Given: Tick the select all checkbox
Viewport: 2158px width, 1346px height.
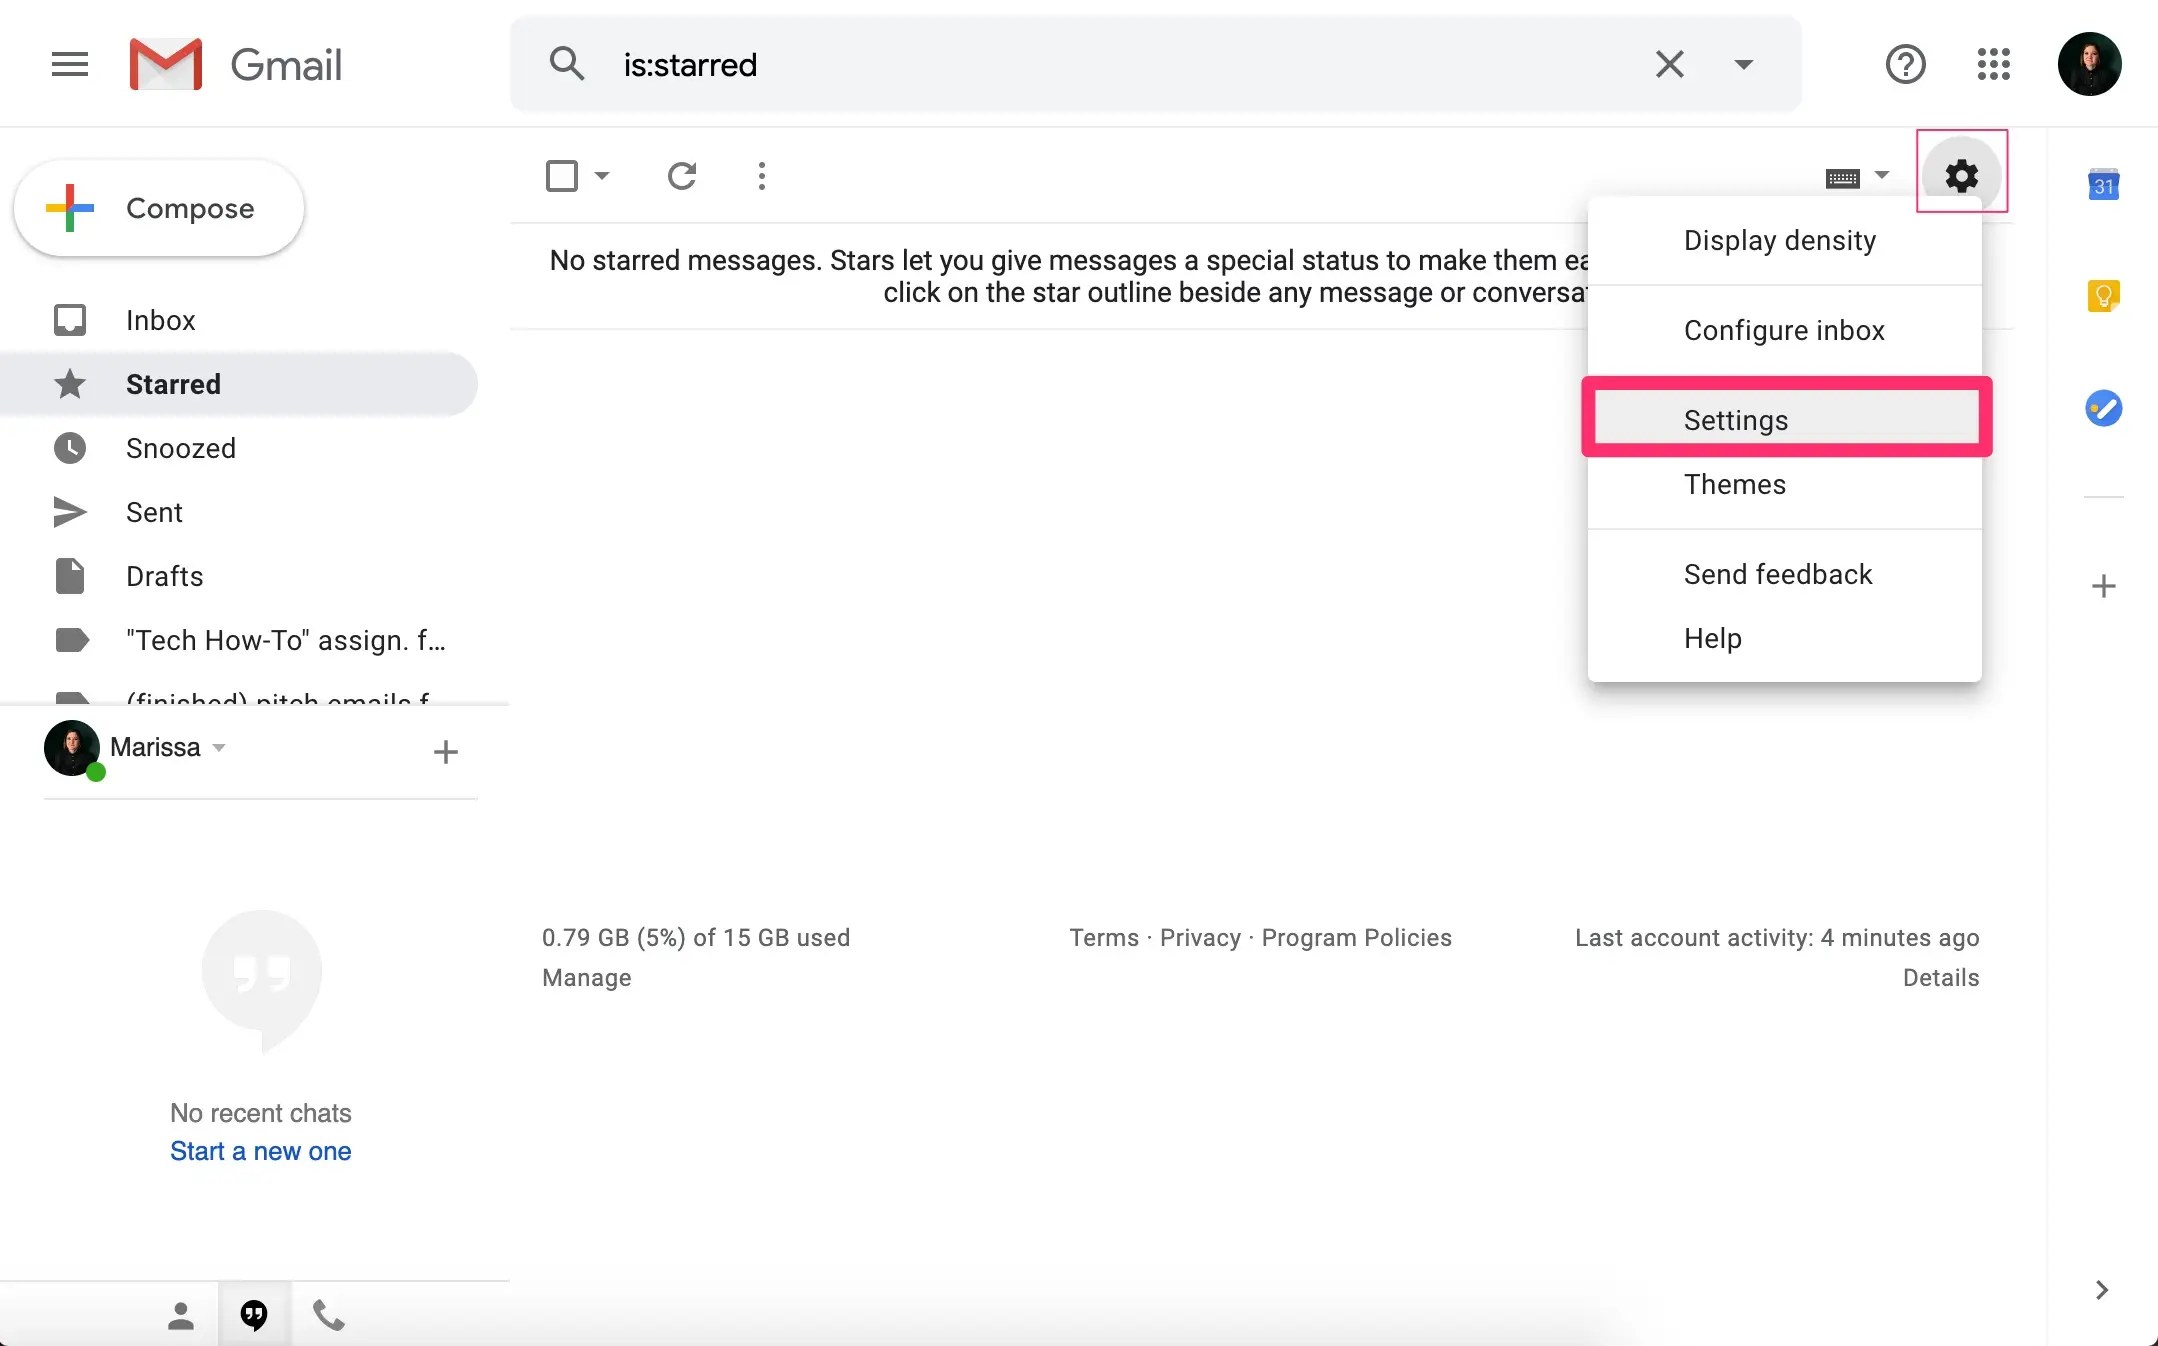Looking at the screenshot, I should 562,176.
